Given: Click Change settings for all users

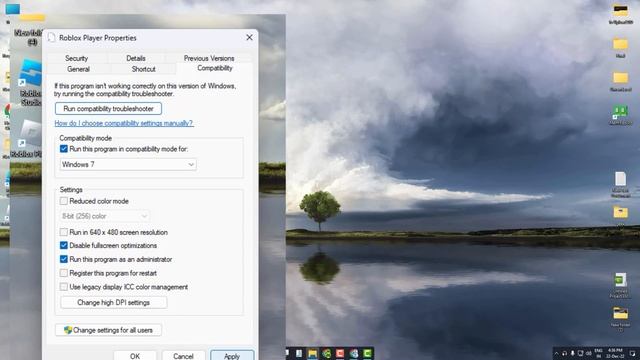Looking at the screenshot, I should click(108, 330).
